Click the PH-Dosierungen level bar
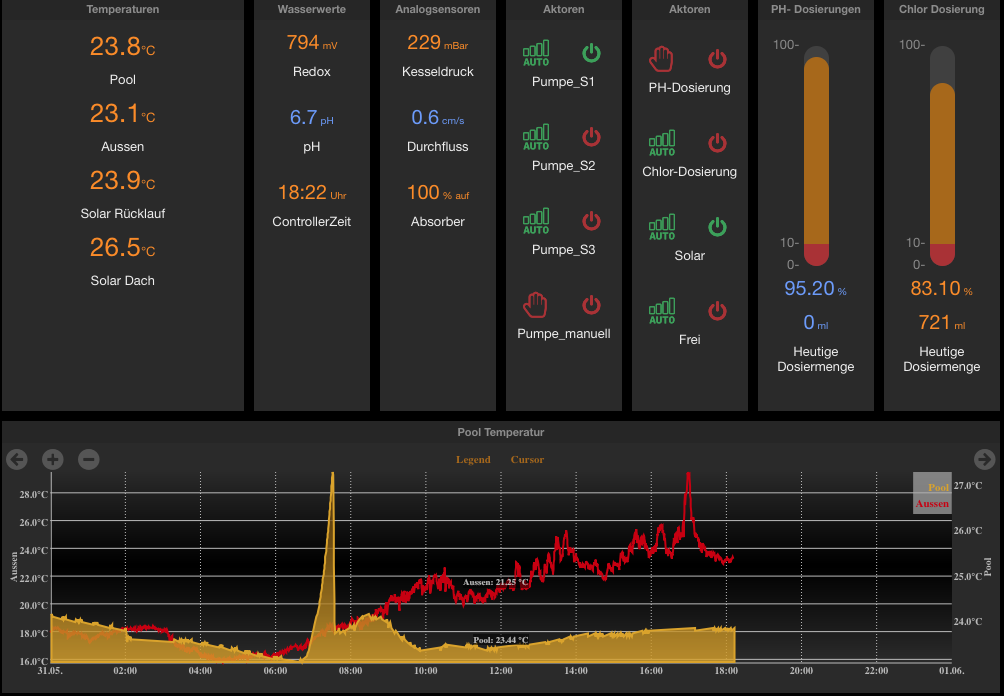 [816, 156]
